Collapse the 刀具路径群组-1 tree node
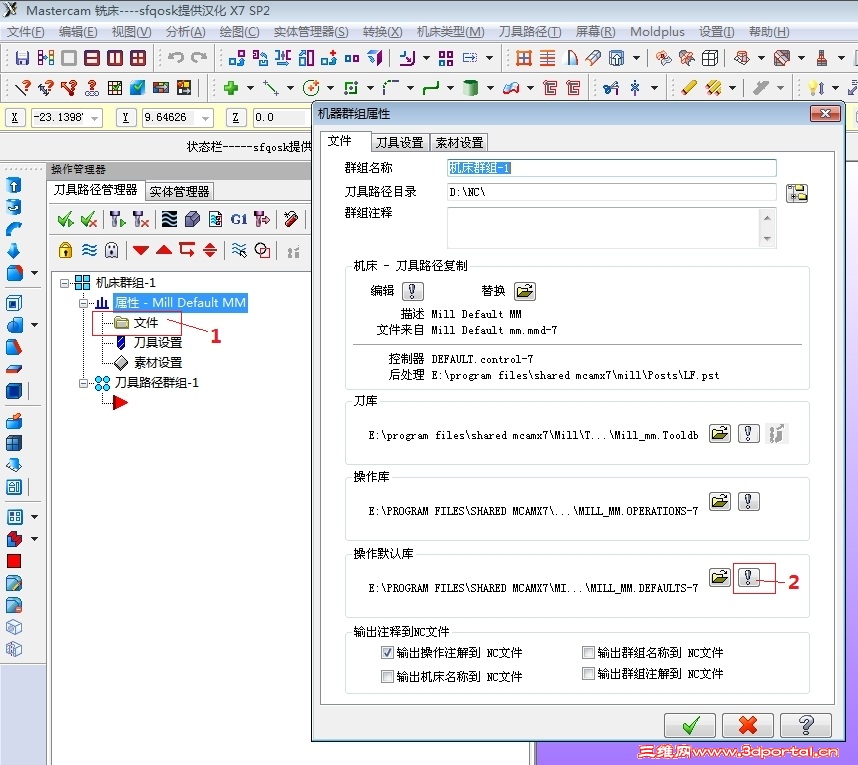 (x=84, y=383)
